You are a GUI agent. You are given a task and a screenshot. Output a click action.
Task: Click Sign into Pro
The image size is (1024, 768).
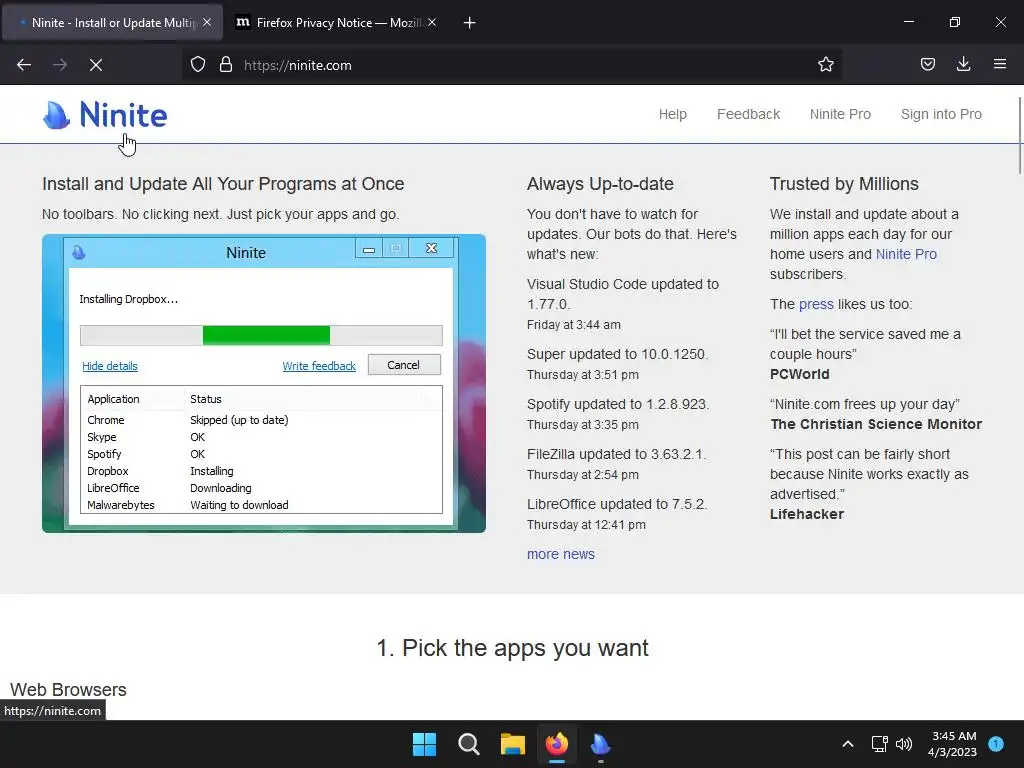[x=941, y=114]
